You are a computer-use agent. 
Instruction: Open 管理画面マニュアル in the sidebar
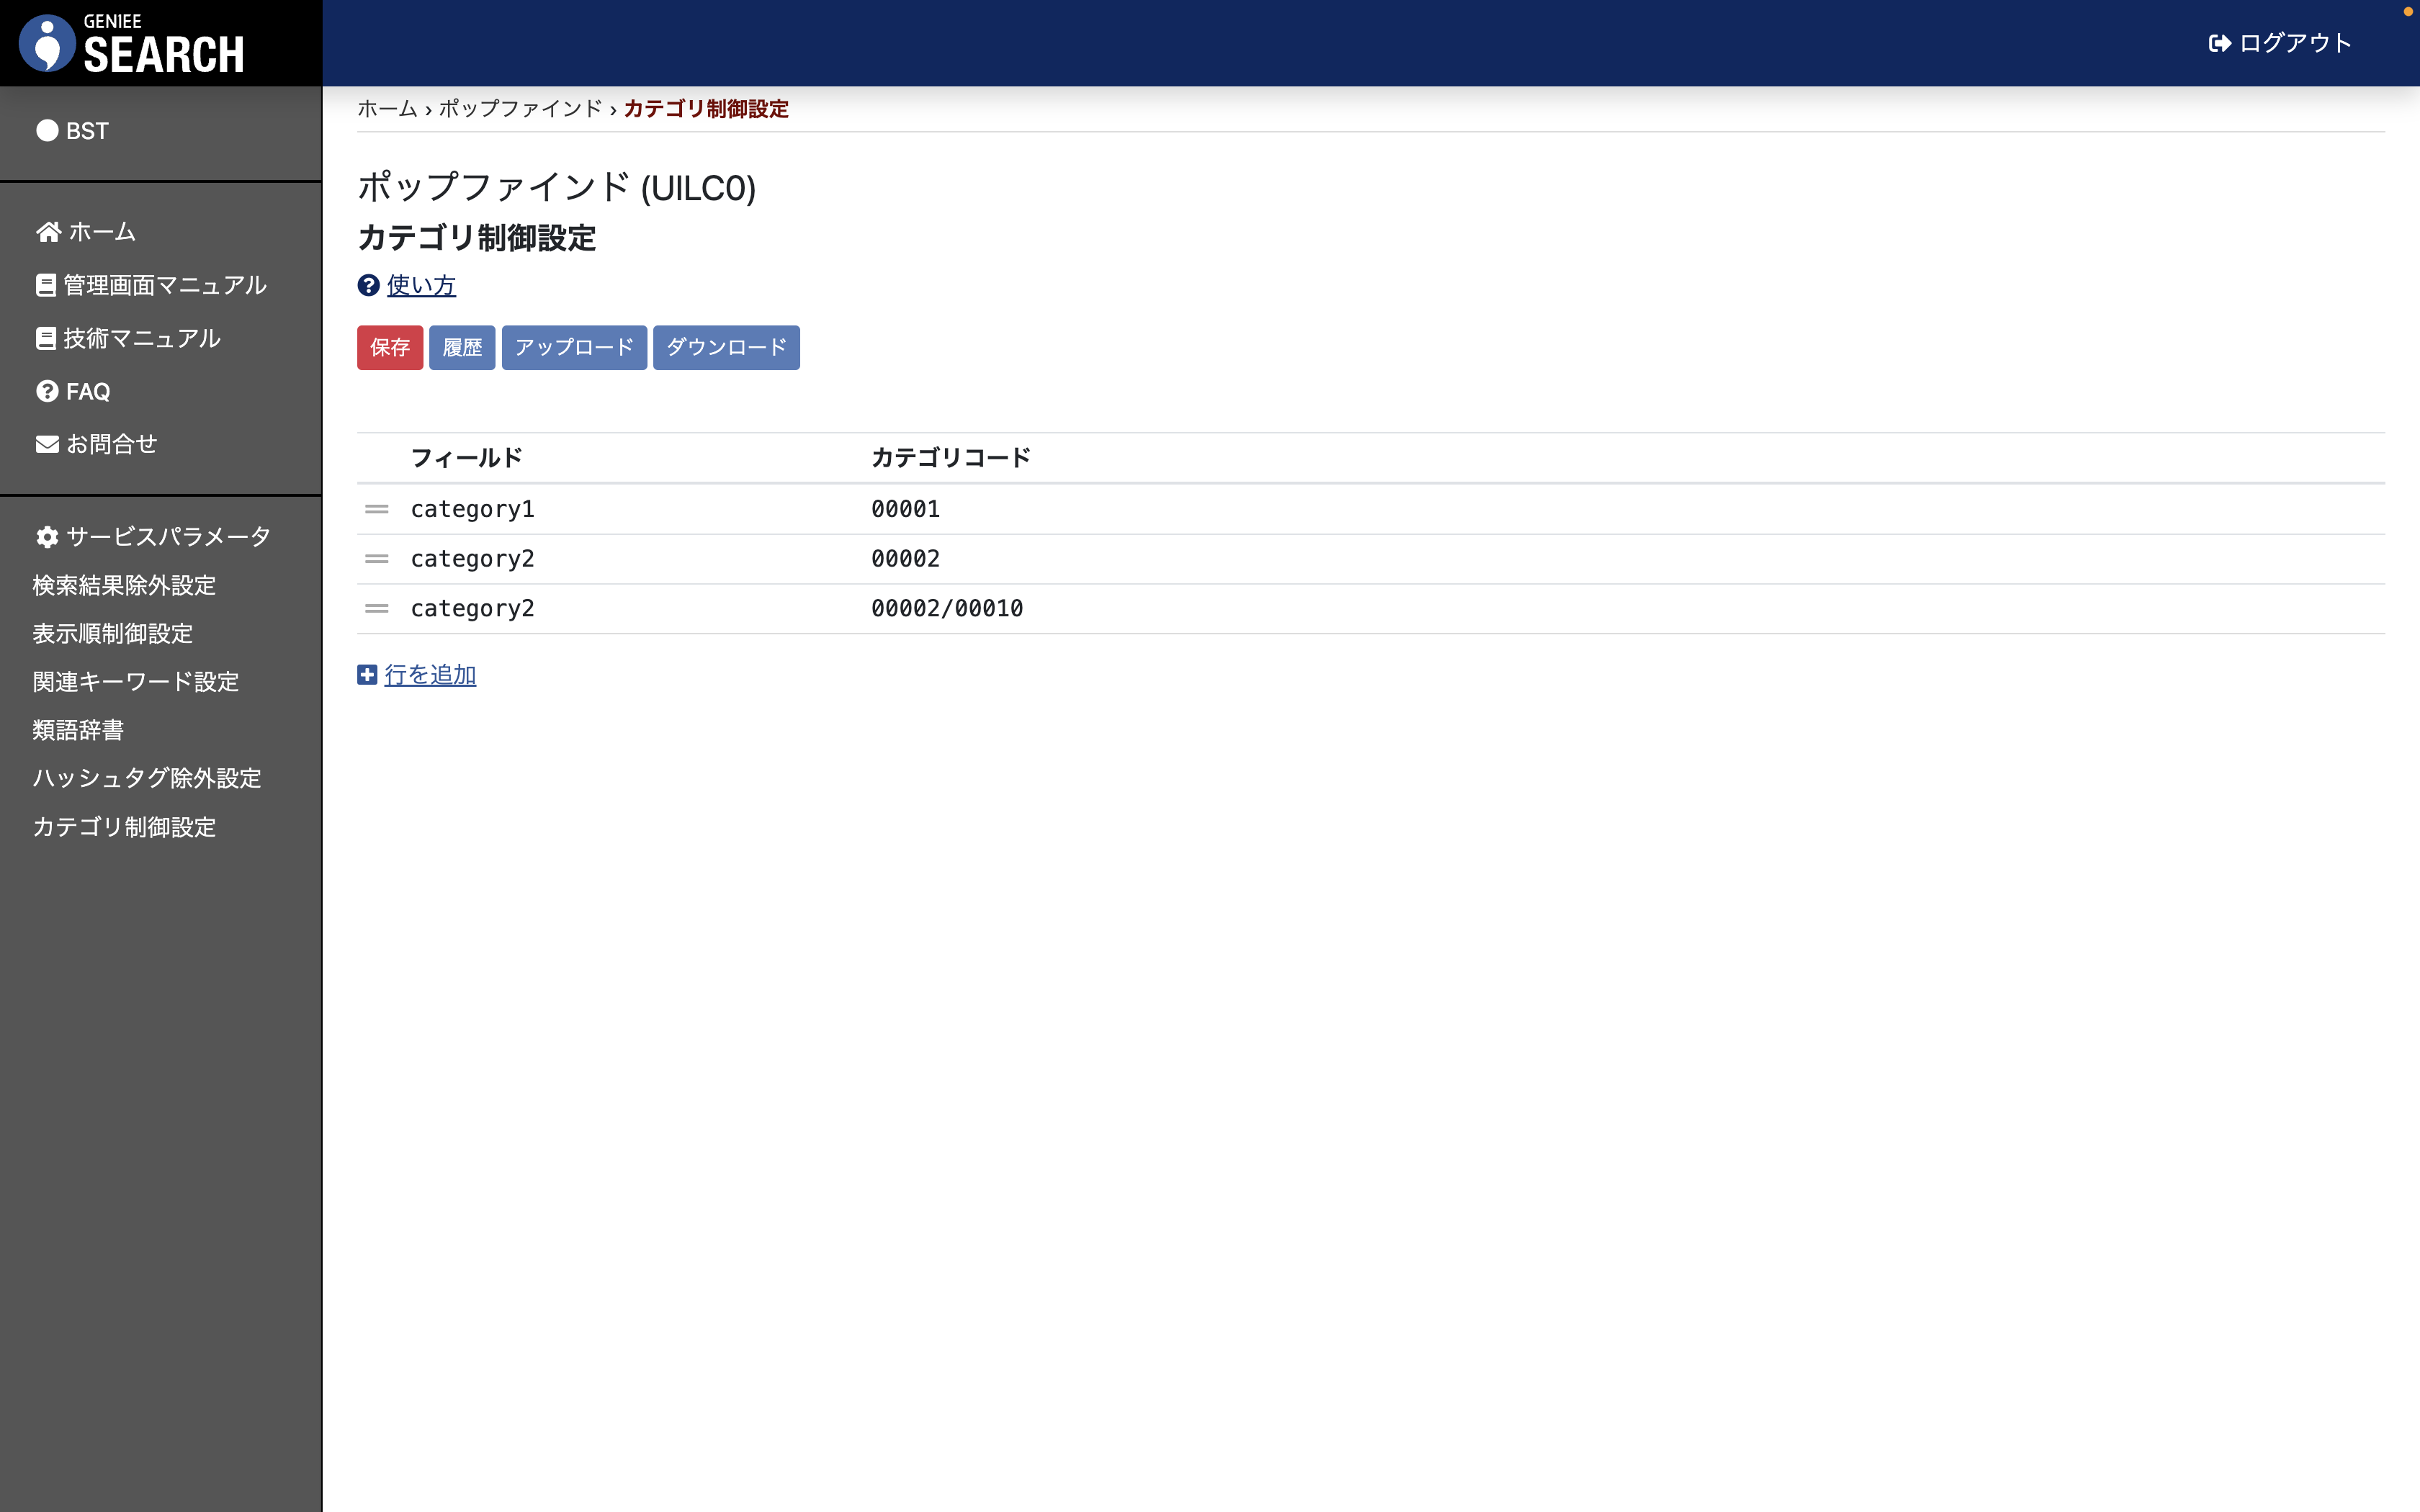[164, 285]
